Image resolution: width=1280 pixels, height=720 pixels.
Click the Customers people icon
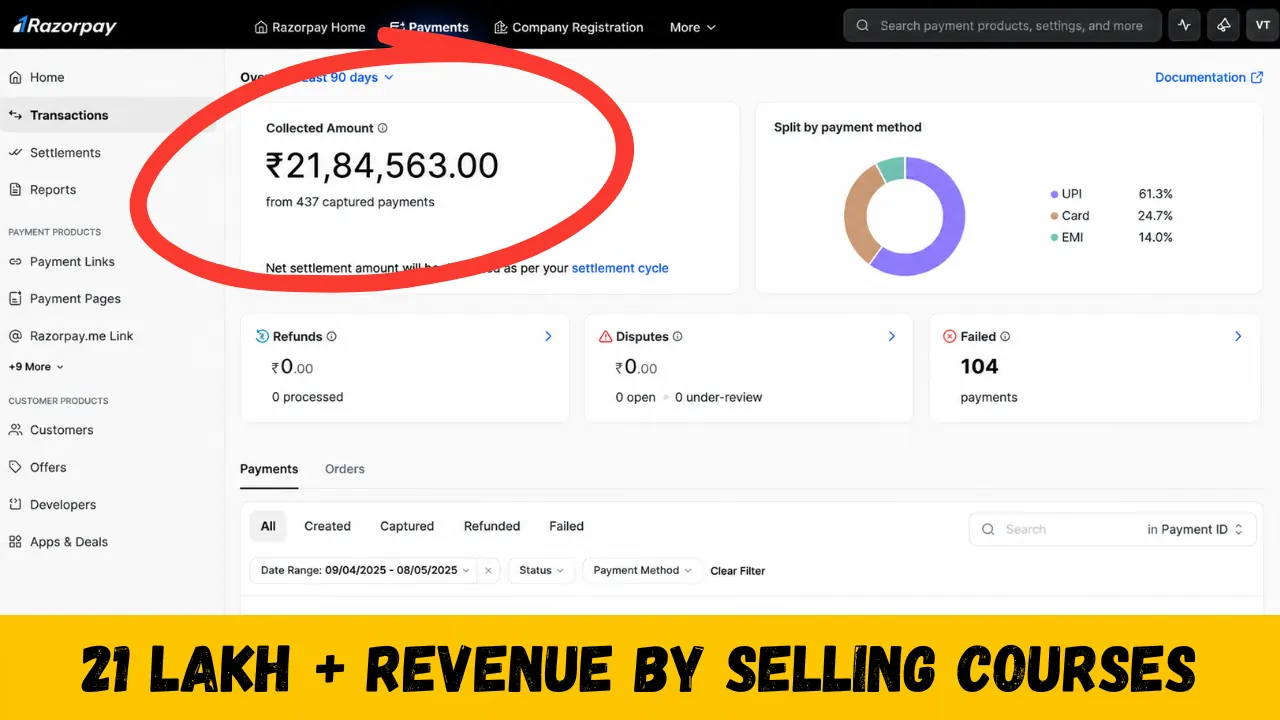pos(15,430)
